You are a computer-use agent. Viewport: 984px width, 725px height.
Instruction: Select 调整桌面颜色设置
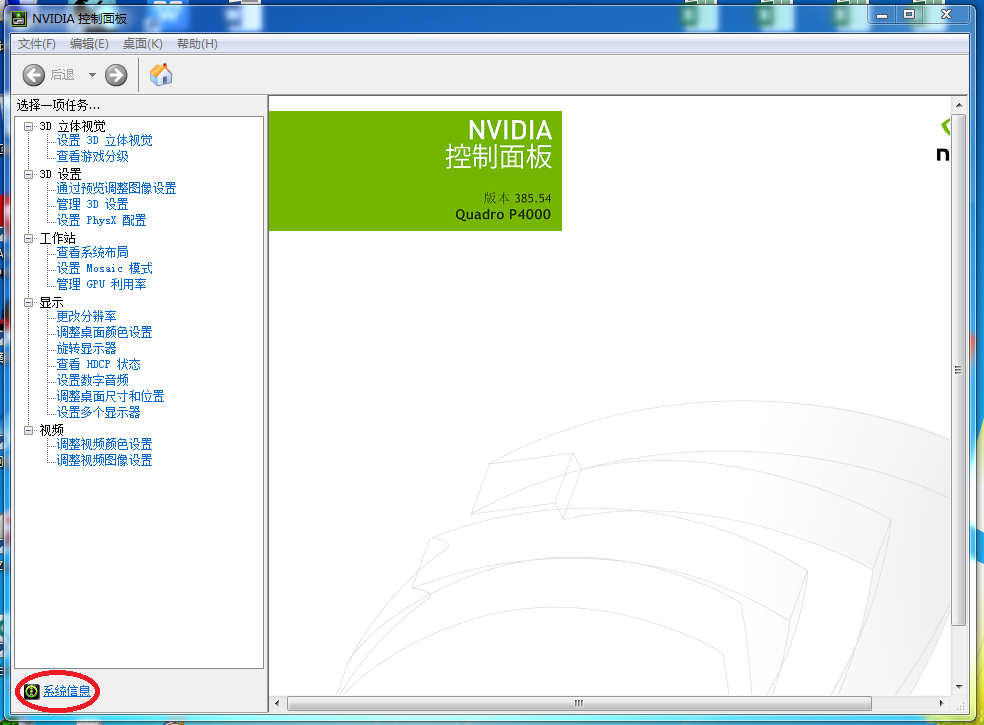[x=104, y=332]
